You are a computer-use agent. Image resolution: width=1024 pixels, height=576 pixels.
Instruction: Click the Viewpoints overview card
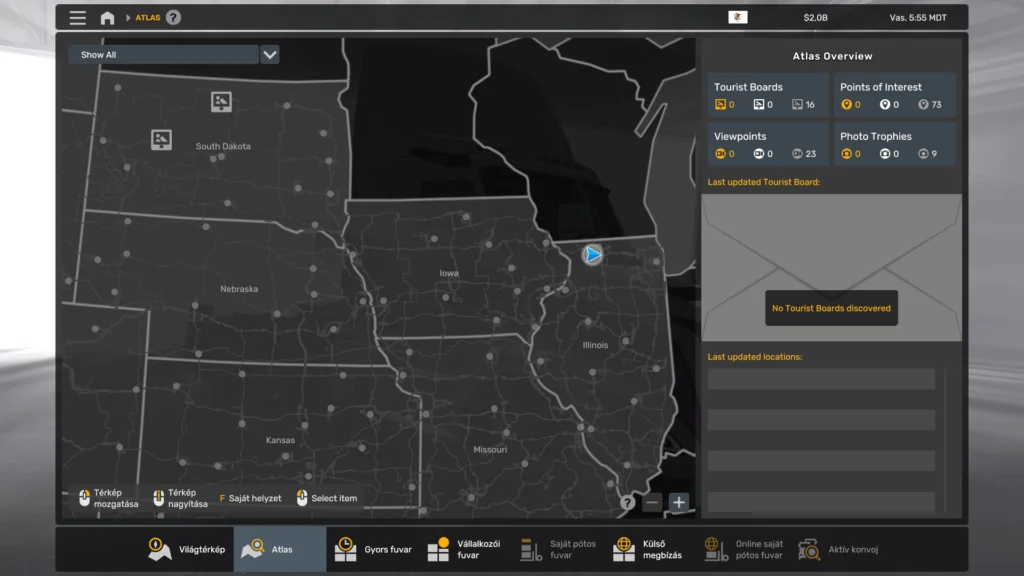coord(768,144)
